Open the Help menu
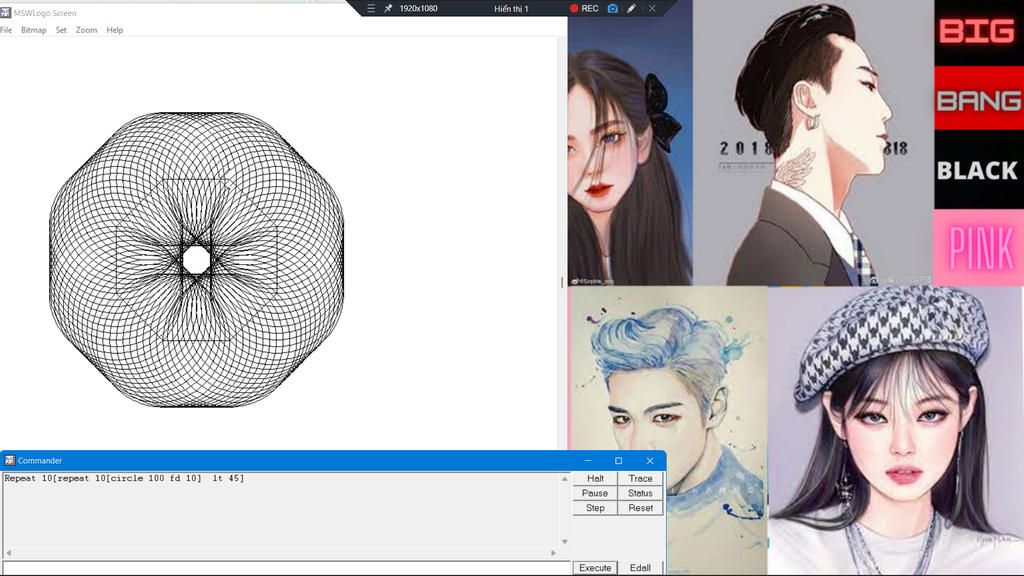 click(114, 30)
